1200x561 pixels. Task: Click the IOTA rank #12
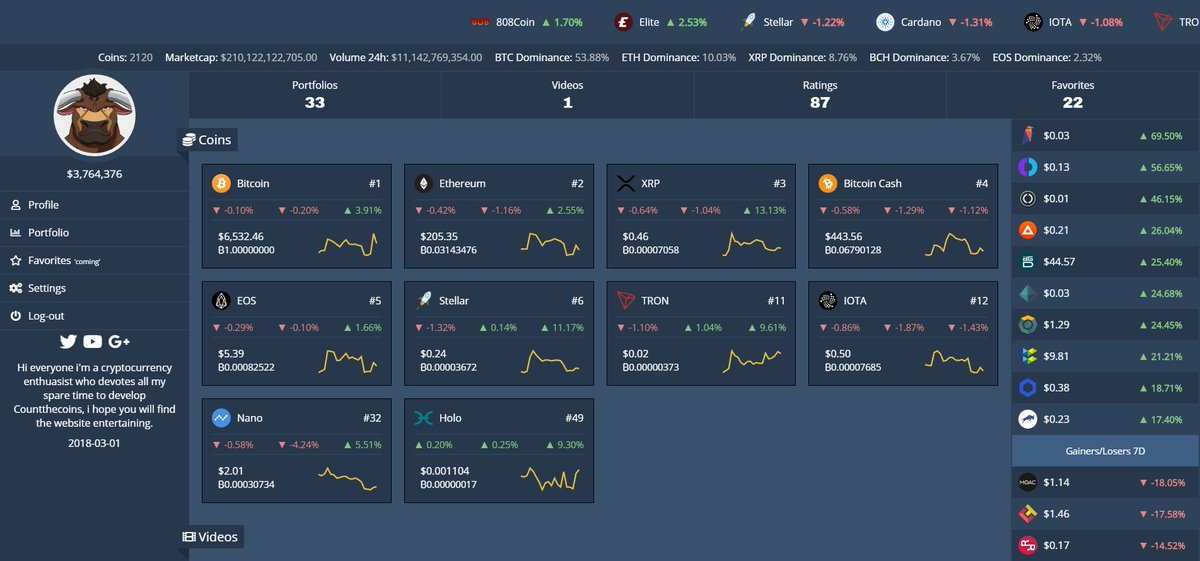pyautogui.click(x=977, y=301)
